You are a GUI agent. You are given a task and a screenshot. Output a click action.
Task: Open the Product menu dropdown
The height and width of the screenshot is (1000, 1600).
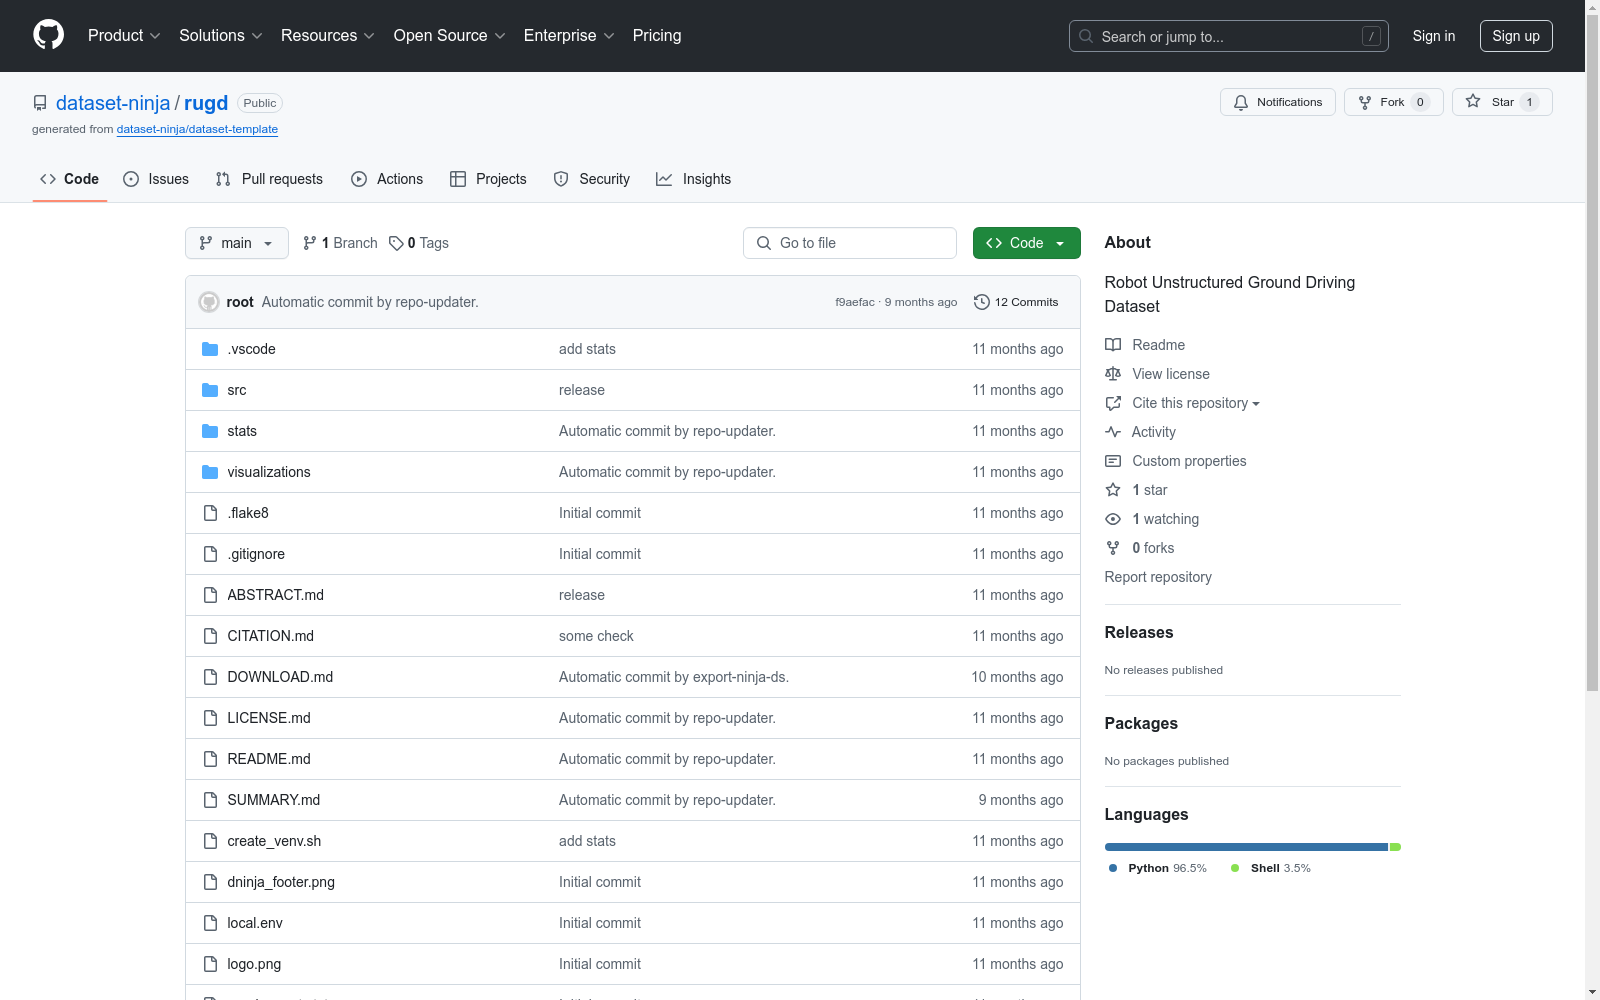click(124, 36)
